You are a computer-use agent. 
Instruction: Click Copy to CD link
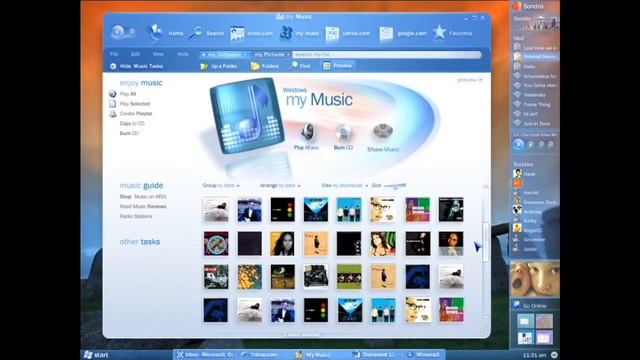click(132, 123)
